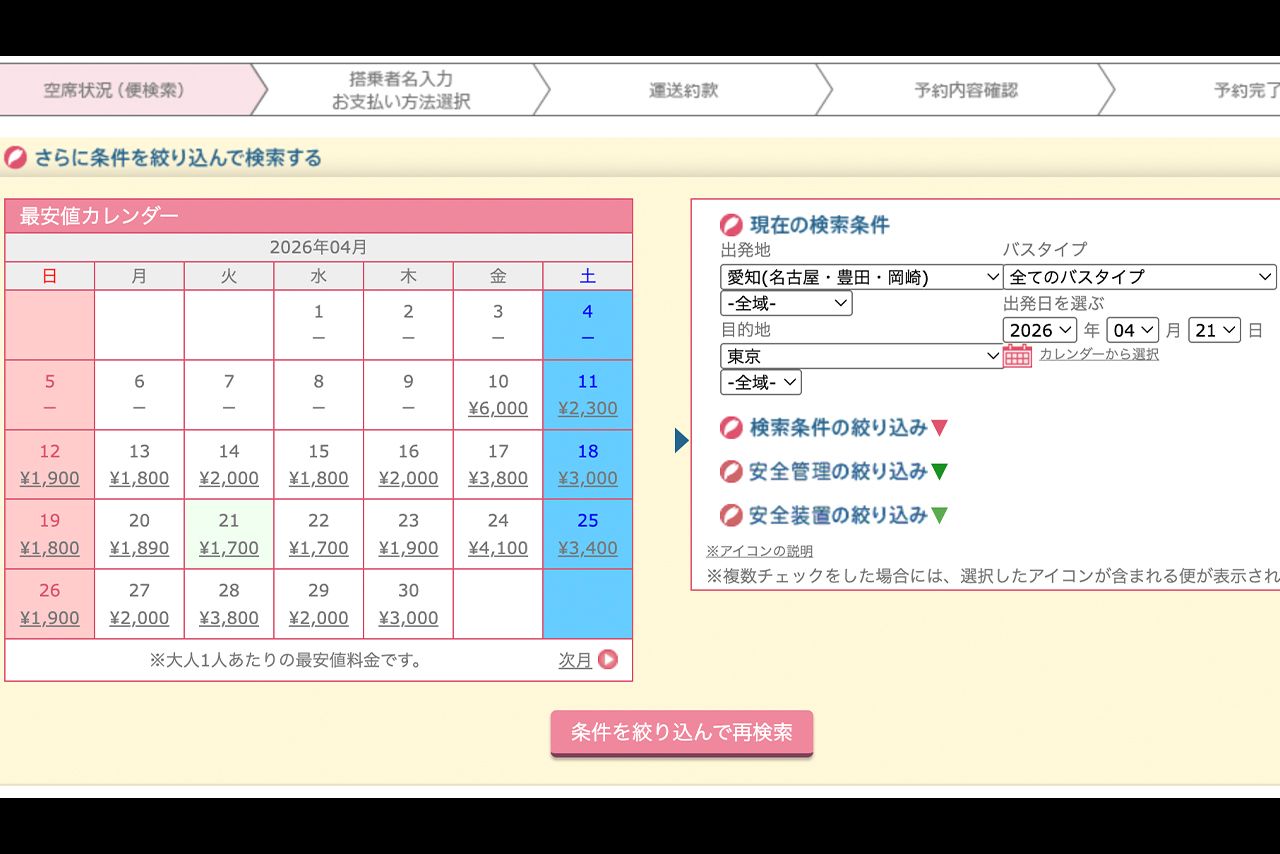The image size is (1280, 854).
Task: Open the 目的地 destination dropdown showing 東京
Action: (x=860, y=356)
